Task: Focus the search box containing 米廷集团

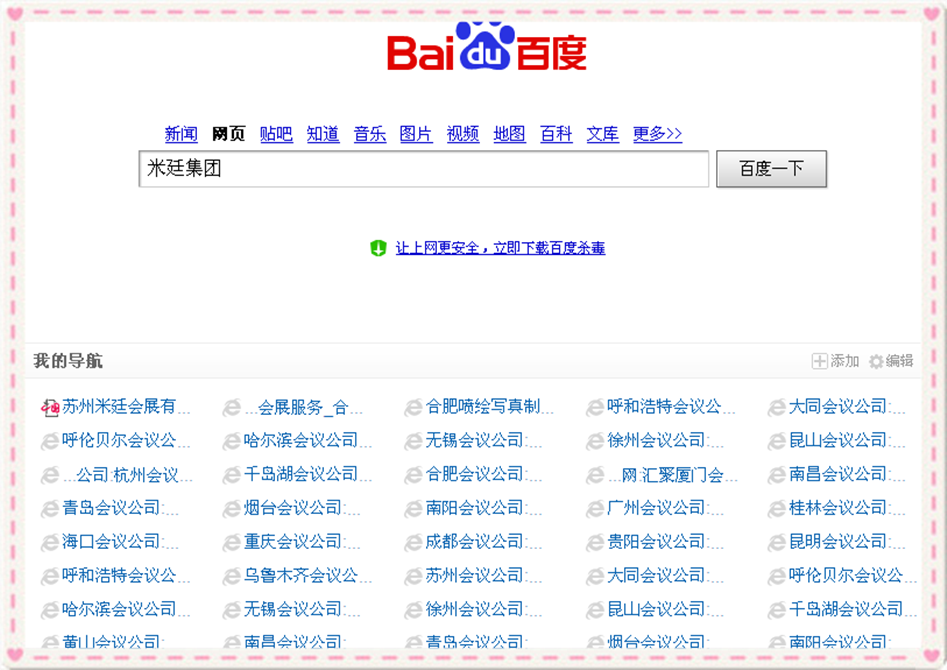Action: pyautogui.click(x=424, y=169)
